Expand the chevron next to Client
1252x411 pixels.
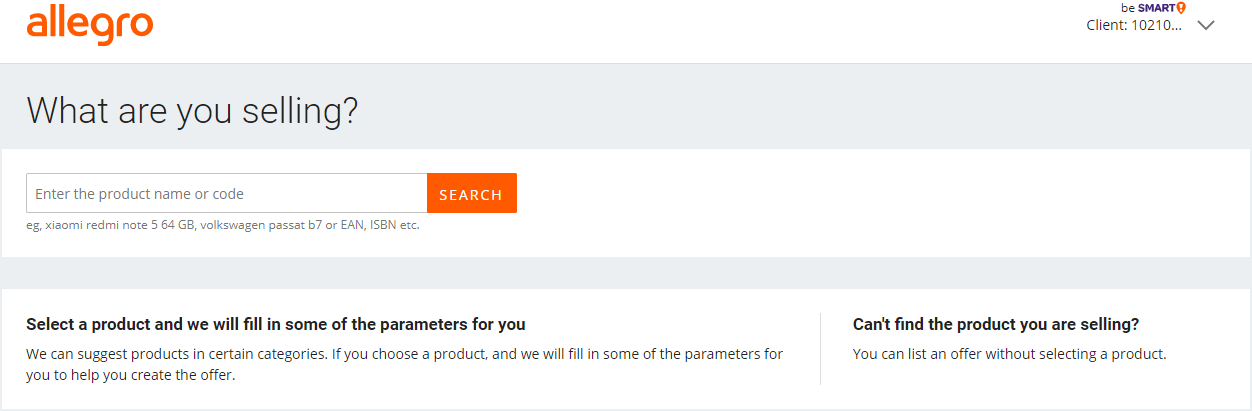coord(1205,26)
